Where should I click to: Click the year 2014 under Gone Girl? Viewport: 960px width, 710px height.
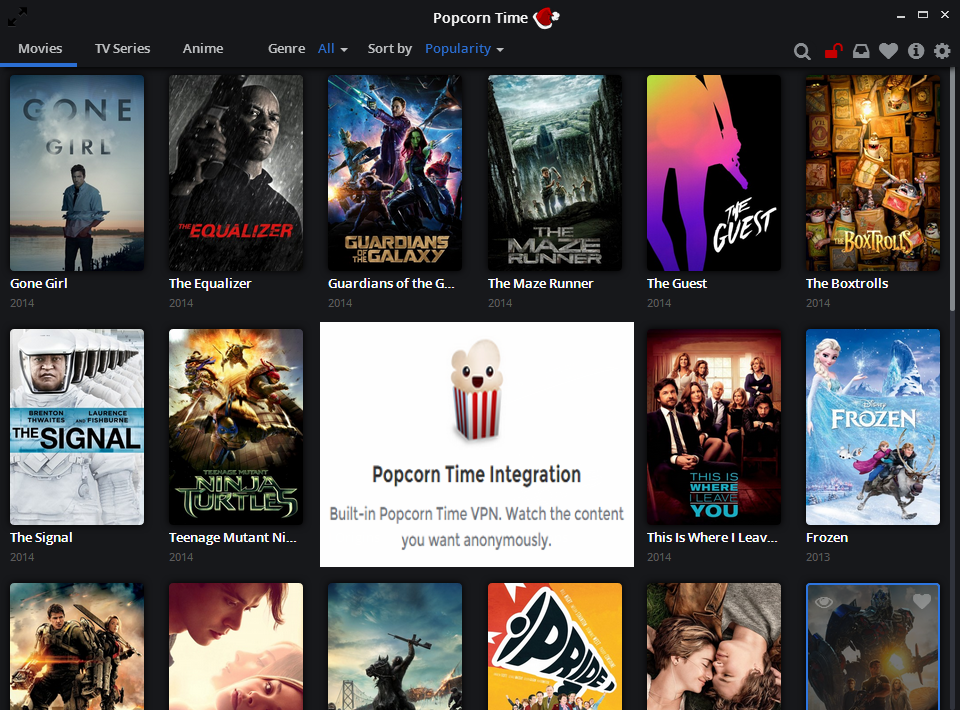(x=22, y=303)
